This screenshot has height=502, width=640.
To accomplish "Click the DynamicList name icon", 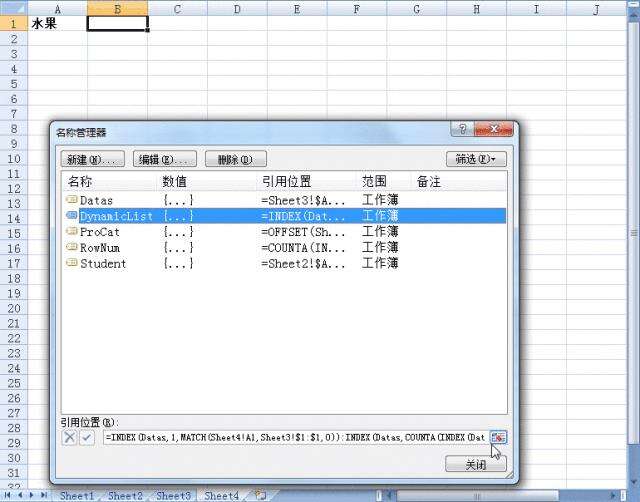I will (x=72, y=215).
